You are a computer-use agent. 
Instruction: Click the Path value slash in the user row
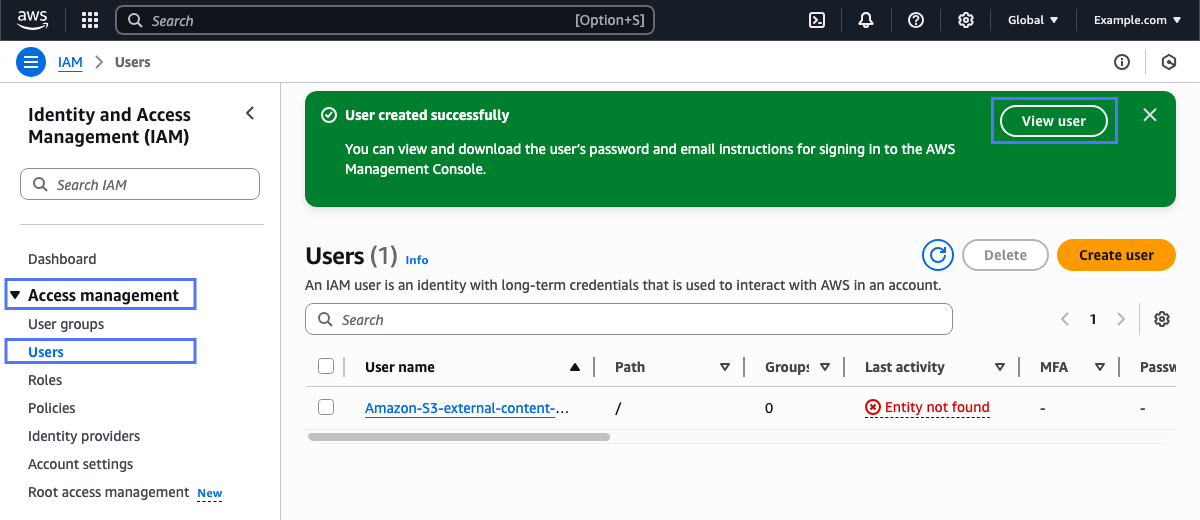pos(619,408)
